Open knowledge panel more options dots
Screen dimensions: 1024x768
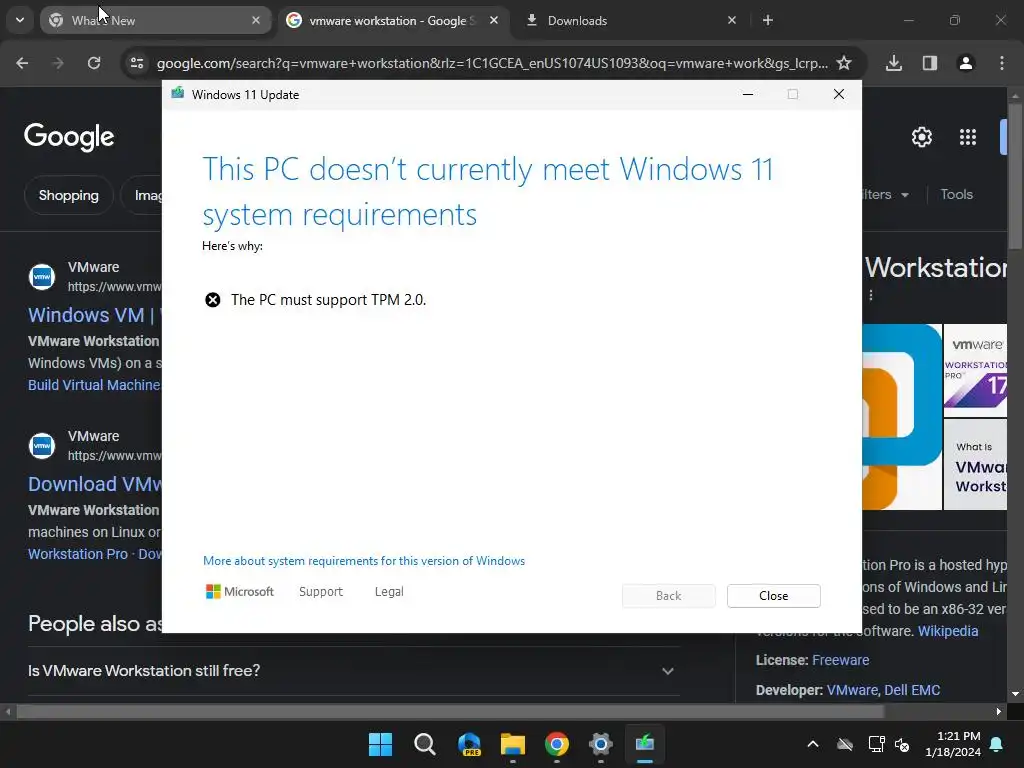coord(871,295)
